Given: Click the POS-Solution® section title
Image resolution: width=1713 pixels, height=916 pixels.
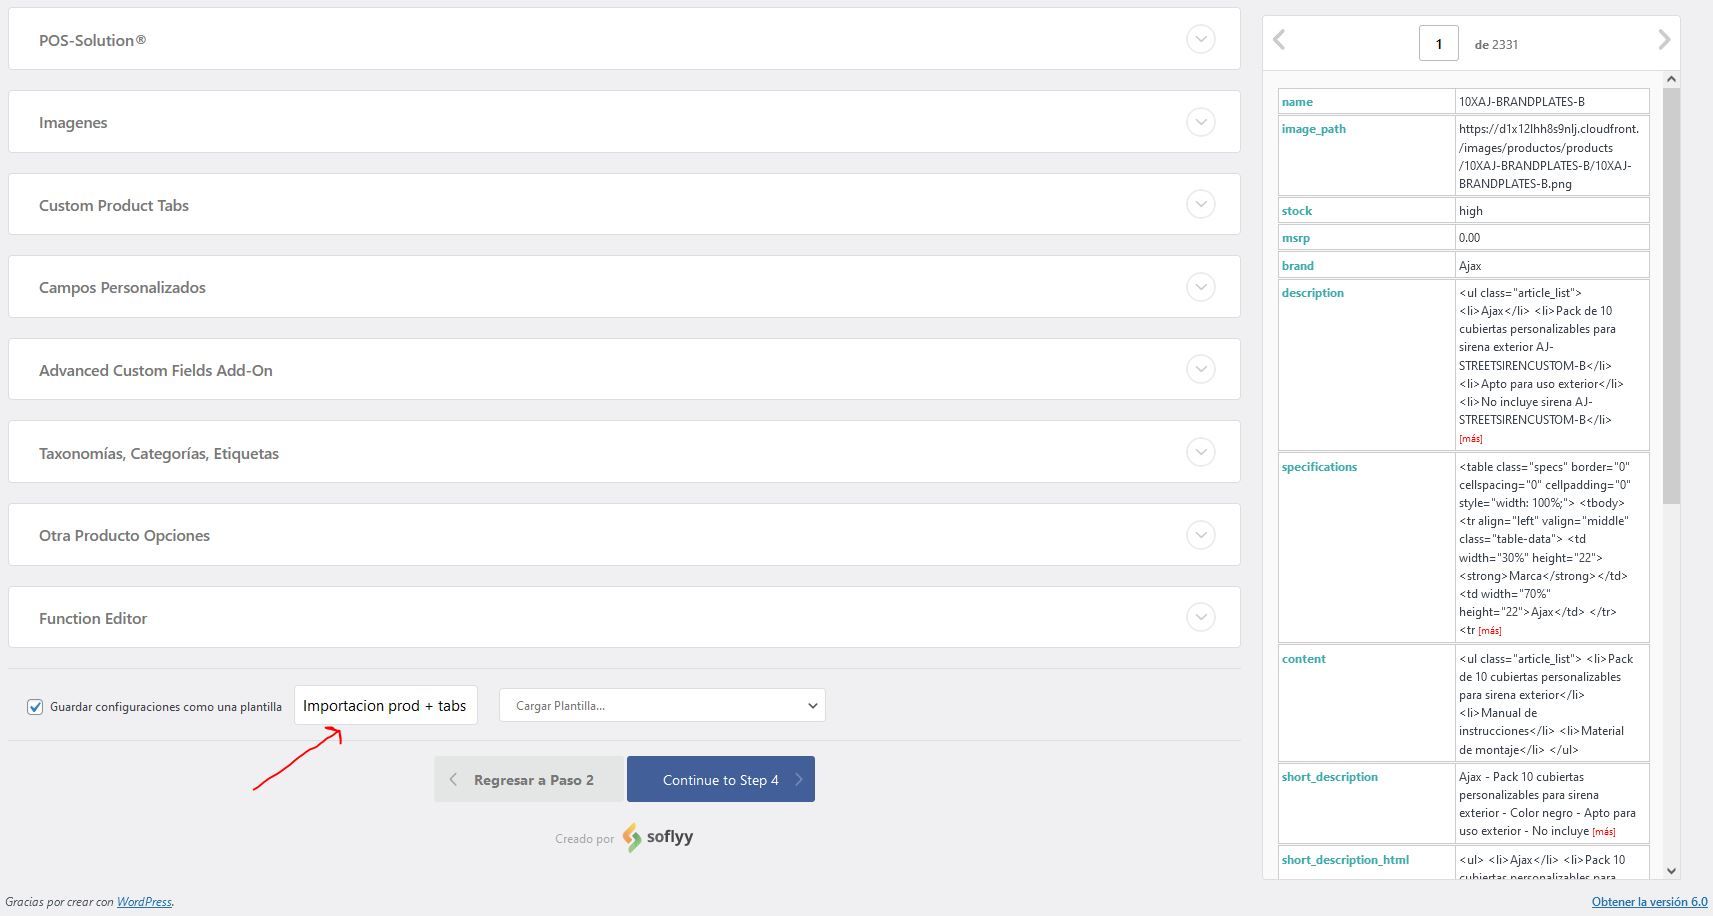Looking at the screenshot, I should coord(93,40).
